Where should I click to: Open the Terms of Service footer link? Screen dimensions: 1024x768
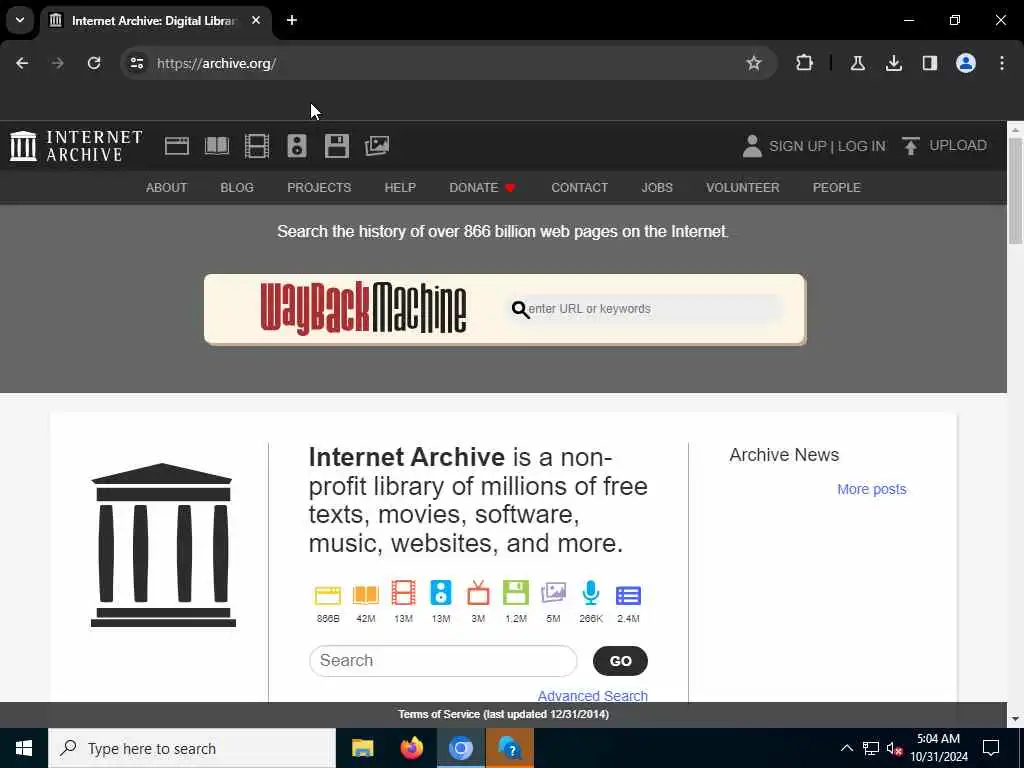504,714
